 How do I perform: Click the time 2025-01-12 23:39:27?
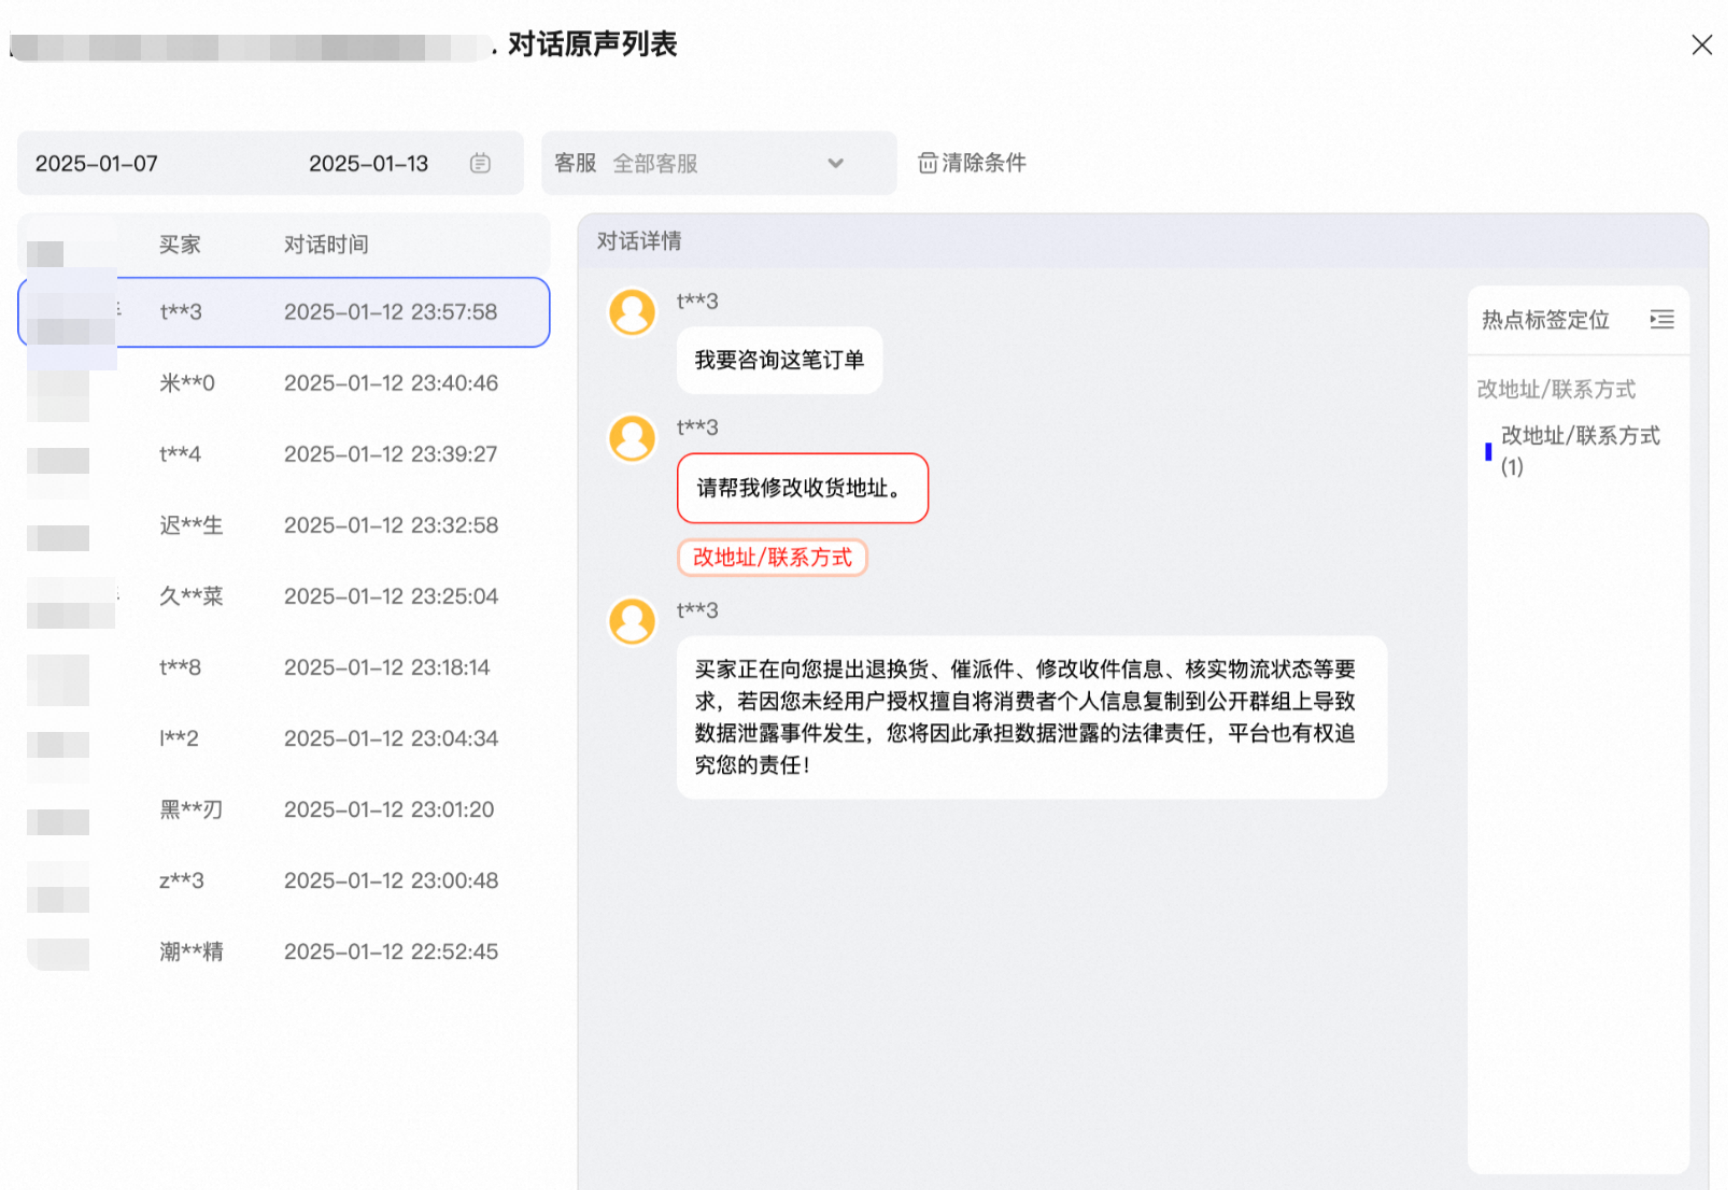click(390, 454)
